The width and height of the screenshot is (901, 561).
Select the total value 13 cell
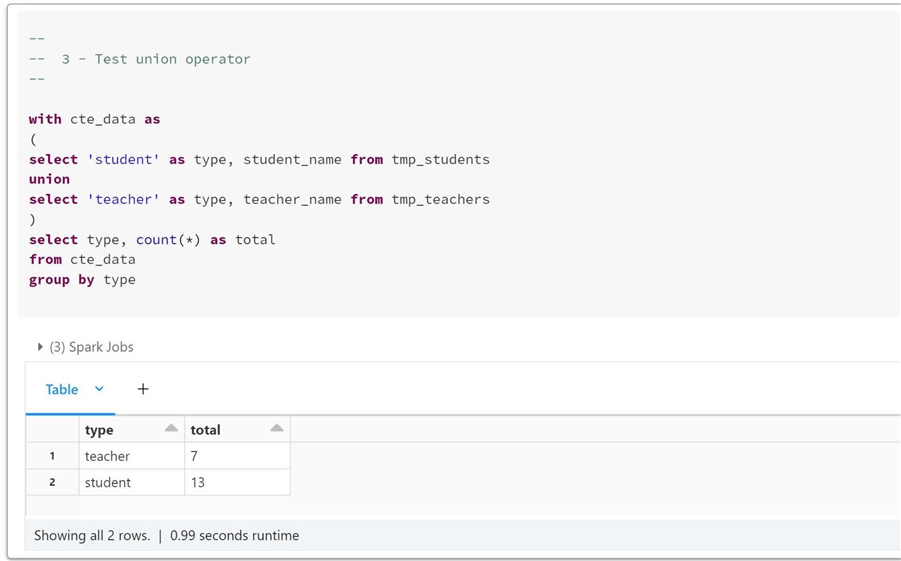coord(237,482)
